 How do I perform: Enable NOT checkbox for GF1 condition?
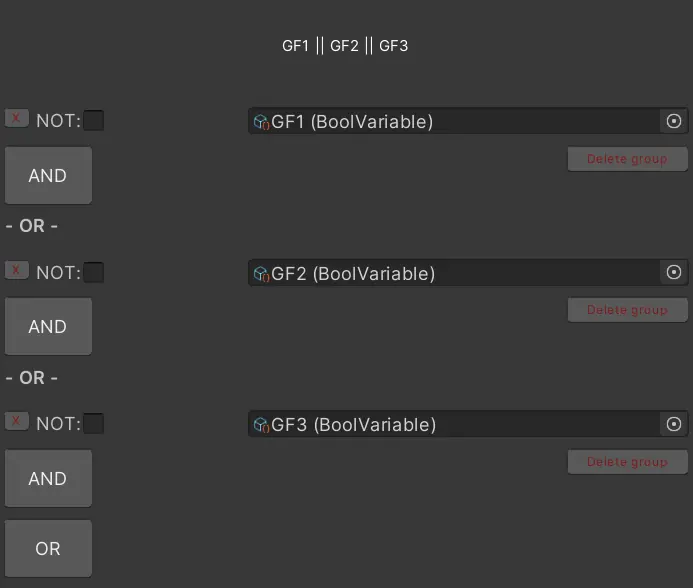point(93,121)
